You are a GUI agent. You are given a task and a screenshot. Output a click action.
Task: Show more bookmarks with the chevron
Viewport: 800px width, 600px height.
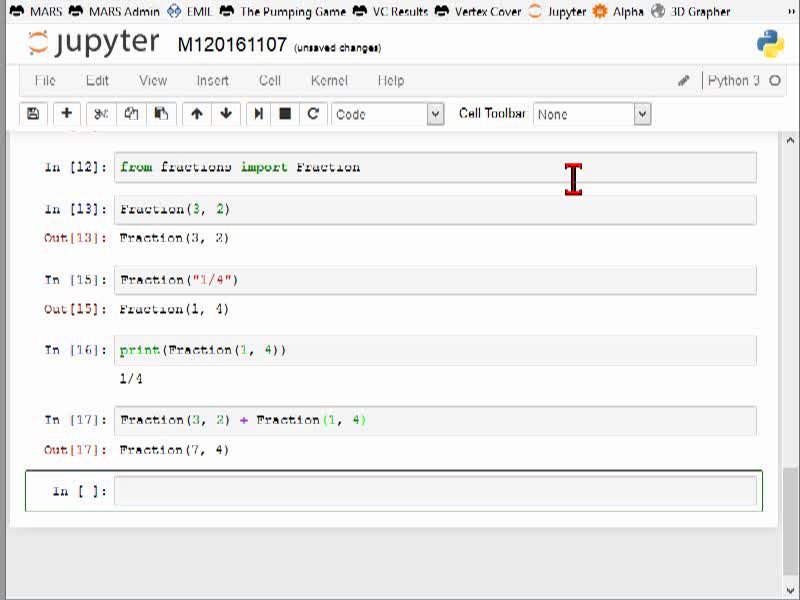pos(791,11)
